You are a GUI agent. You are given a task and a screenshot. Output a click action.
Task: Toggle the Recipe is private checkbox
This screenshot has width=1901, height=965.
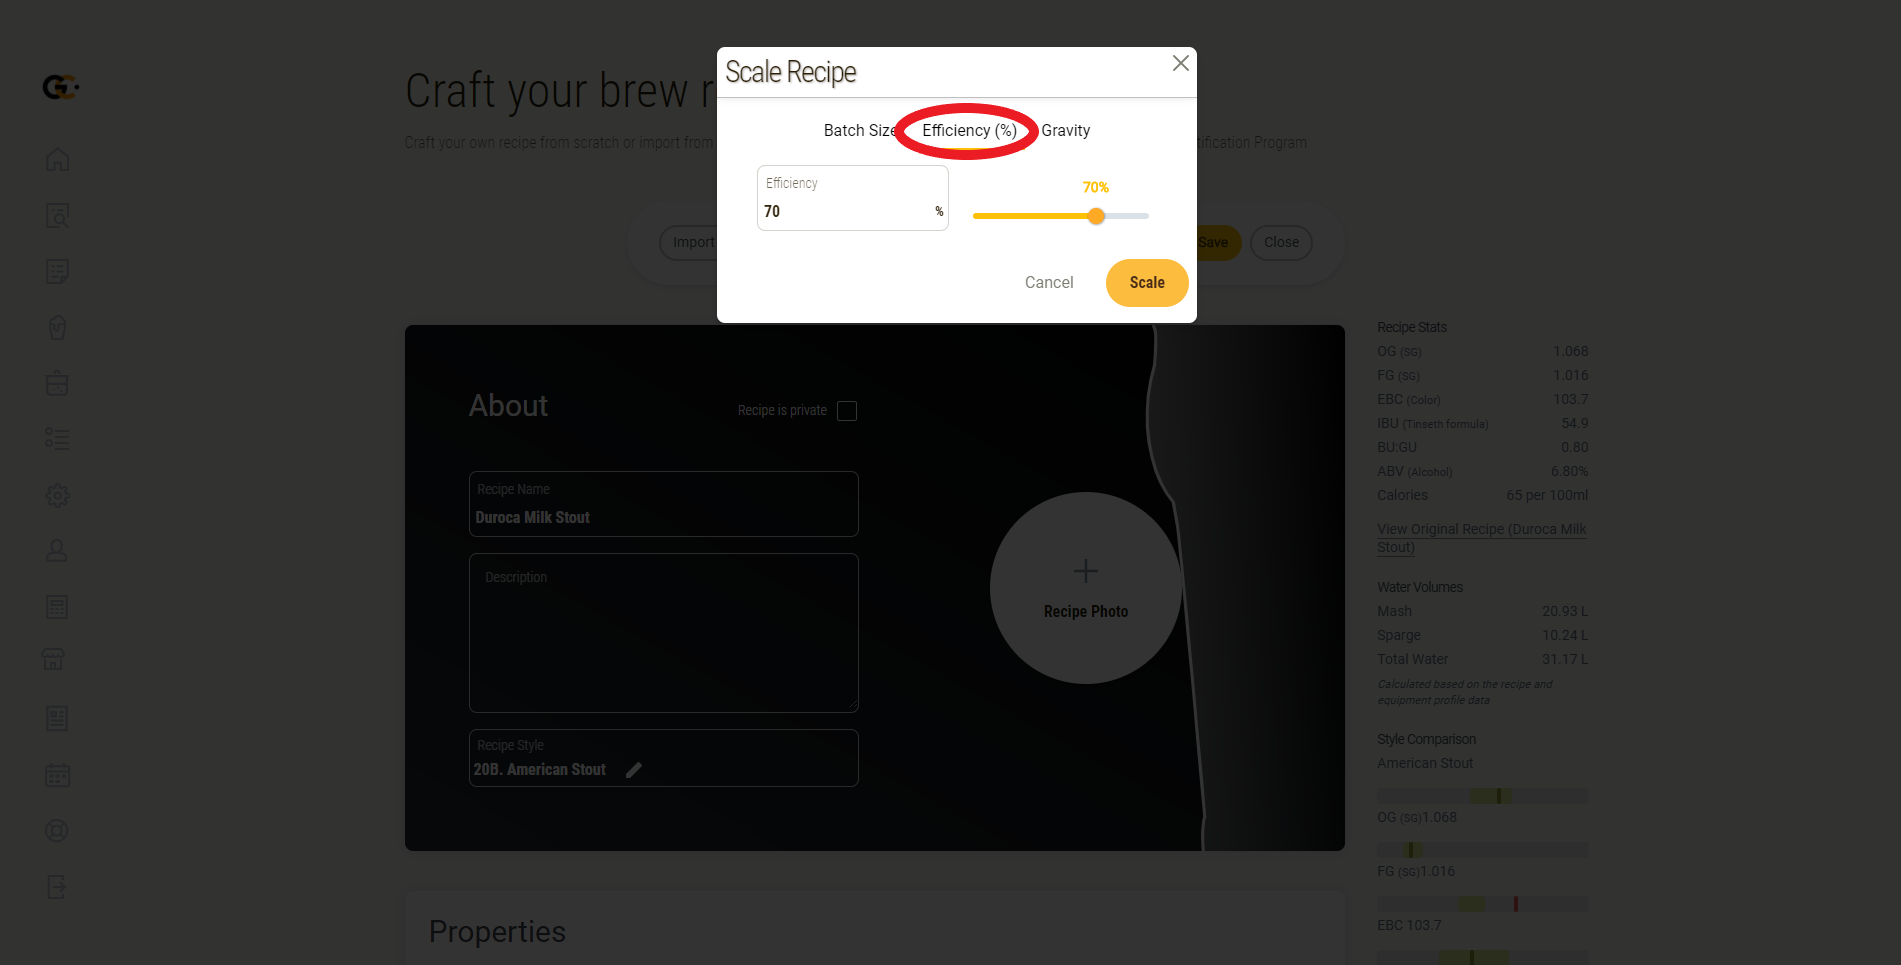point(847,411)
